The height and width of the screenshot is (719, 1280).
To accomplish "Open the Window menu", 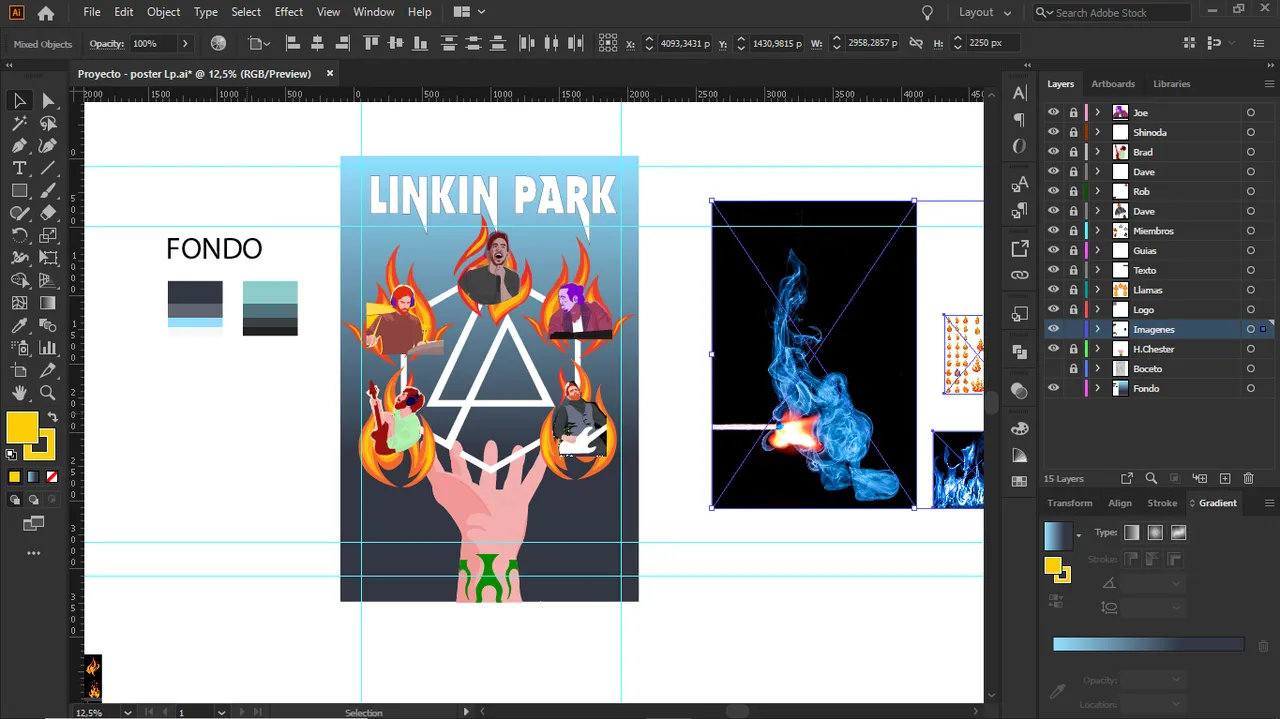I will click(374, 12).
